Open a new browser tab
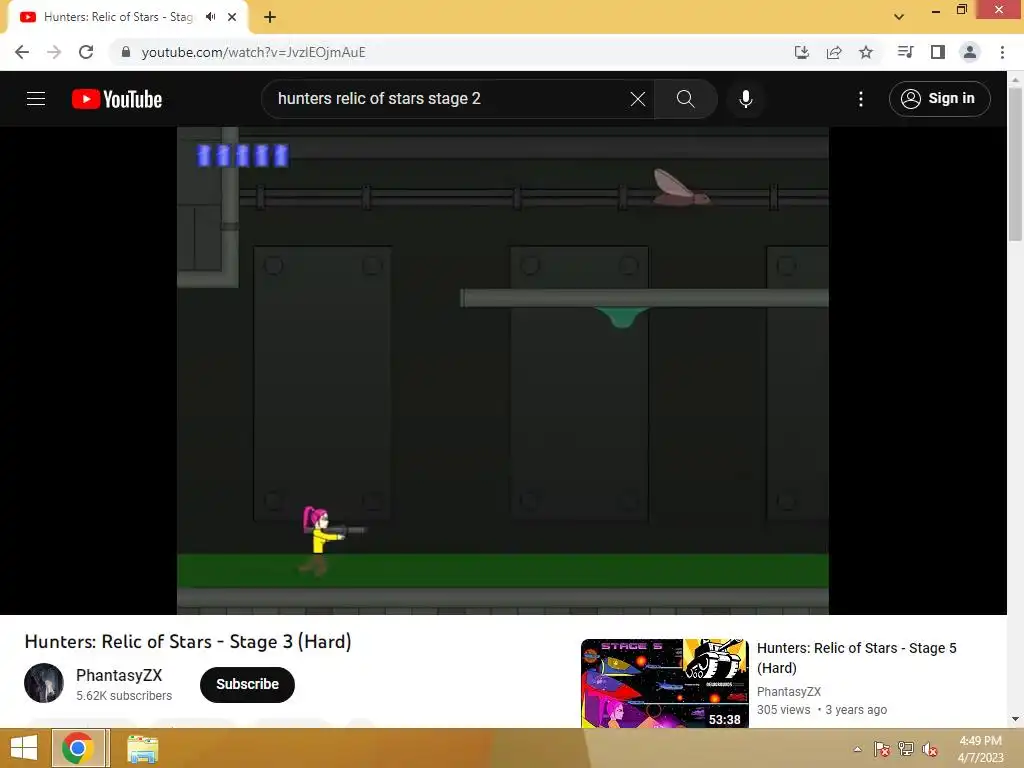Viewport: 1024px width, 768px height. pyautogui.click(x=270, y=17)
